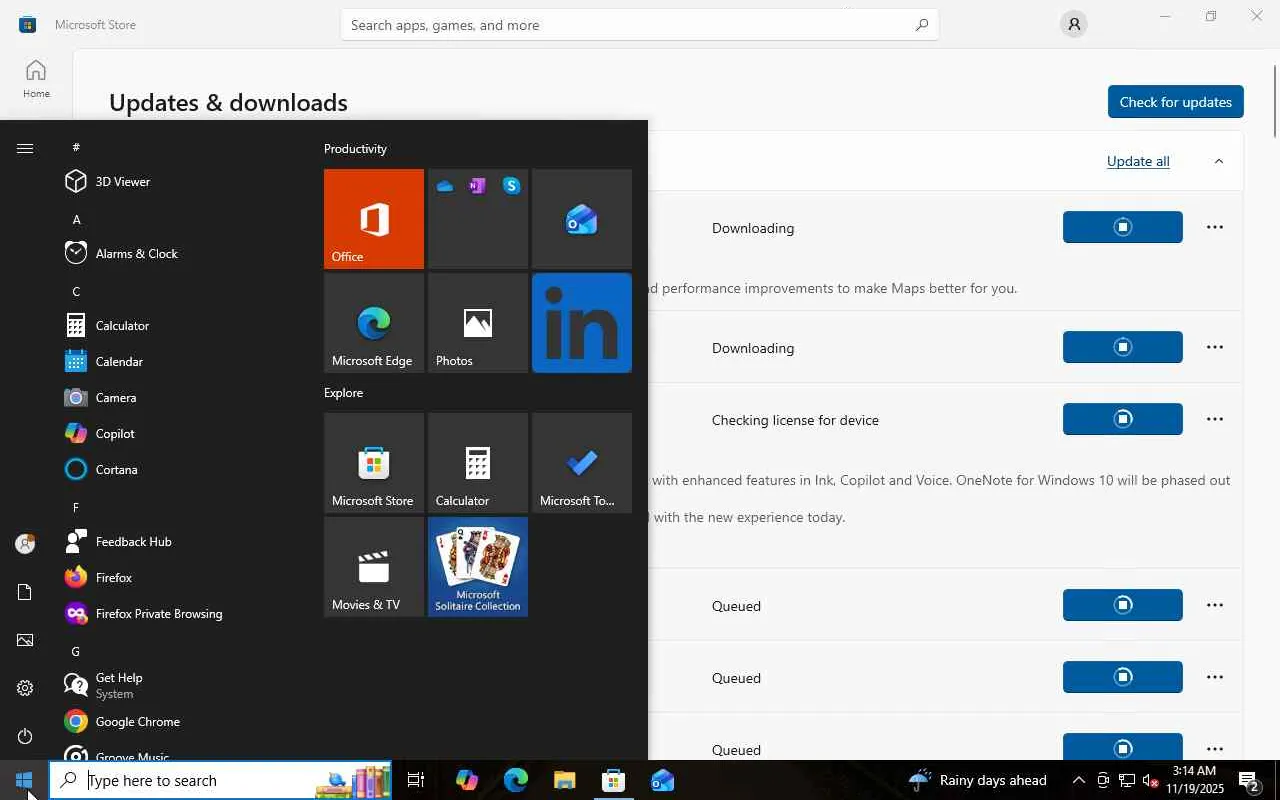Viewport: 1280px width, 800px height.
Task: Open the Calculator tile in Explore
Action: 478,463
